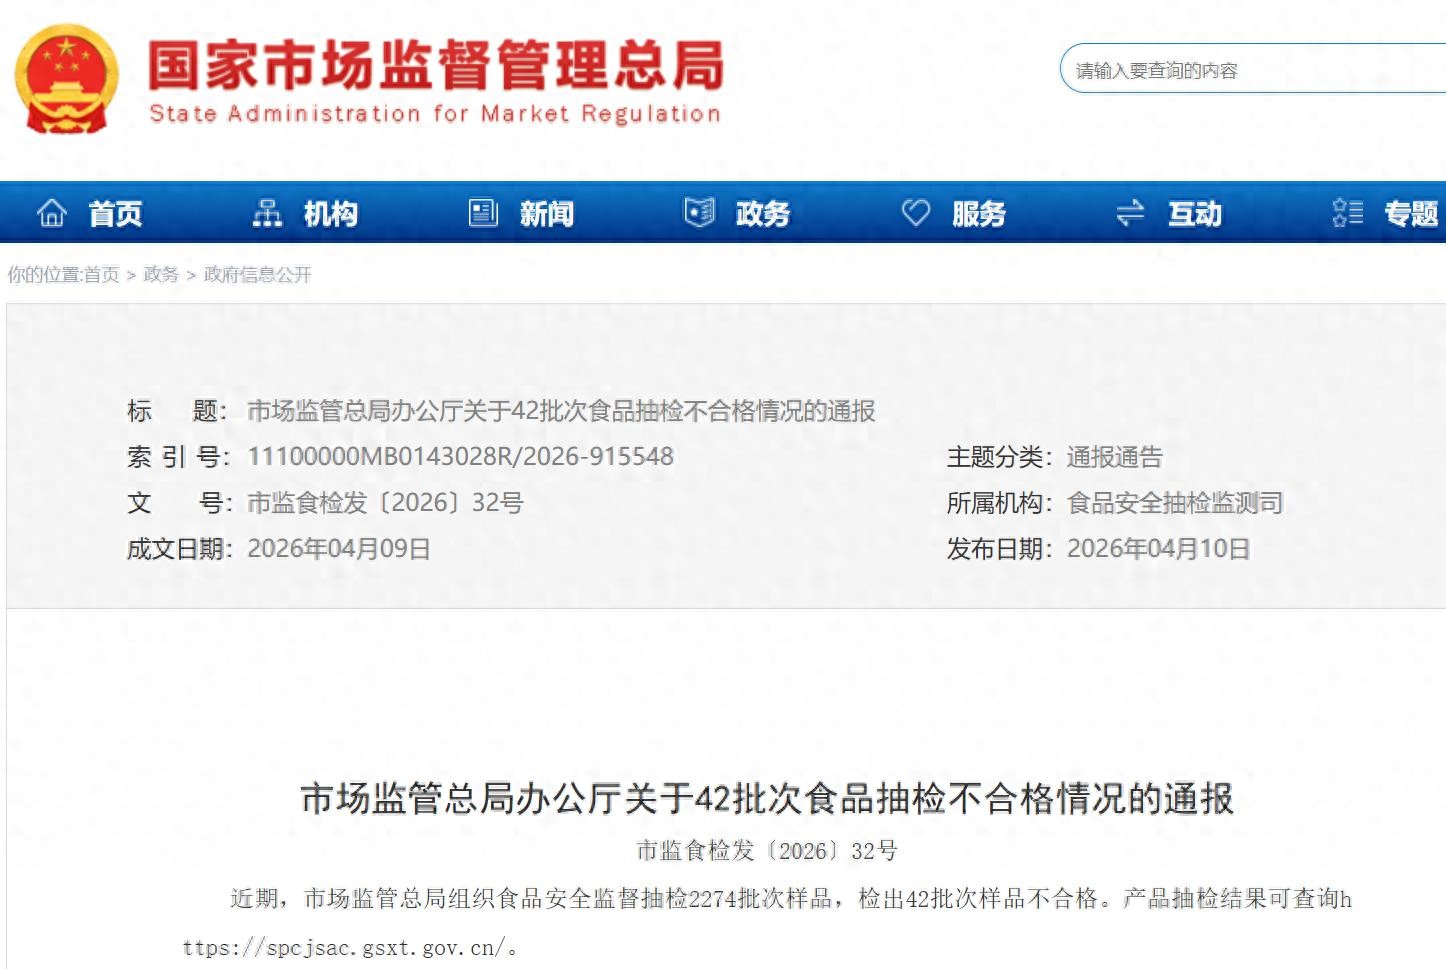Click the list icon beside 专题

point(1347,213)
